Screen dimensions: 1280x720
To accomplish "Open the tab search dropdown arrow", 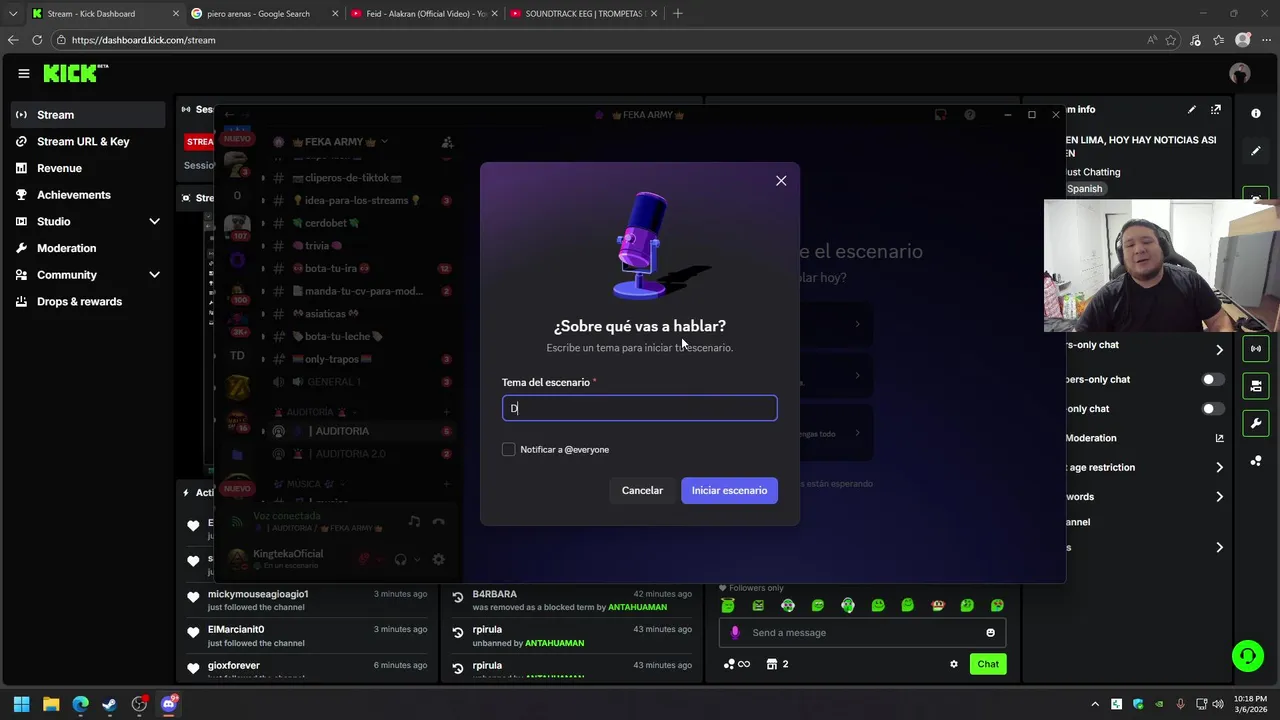I will [13, 14].
